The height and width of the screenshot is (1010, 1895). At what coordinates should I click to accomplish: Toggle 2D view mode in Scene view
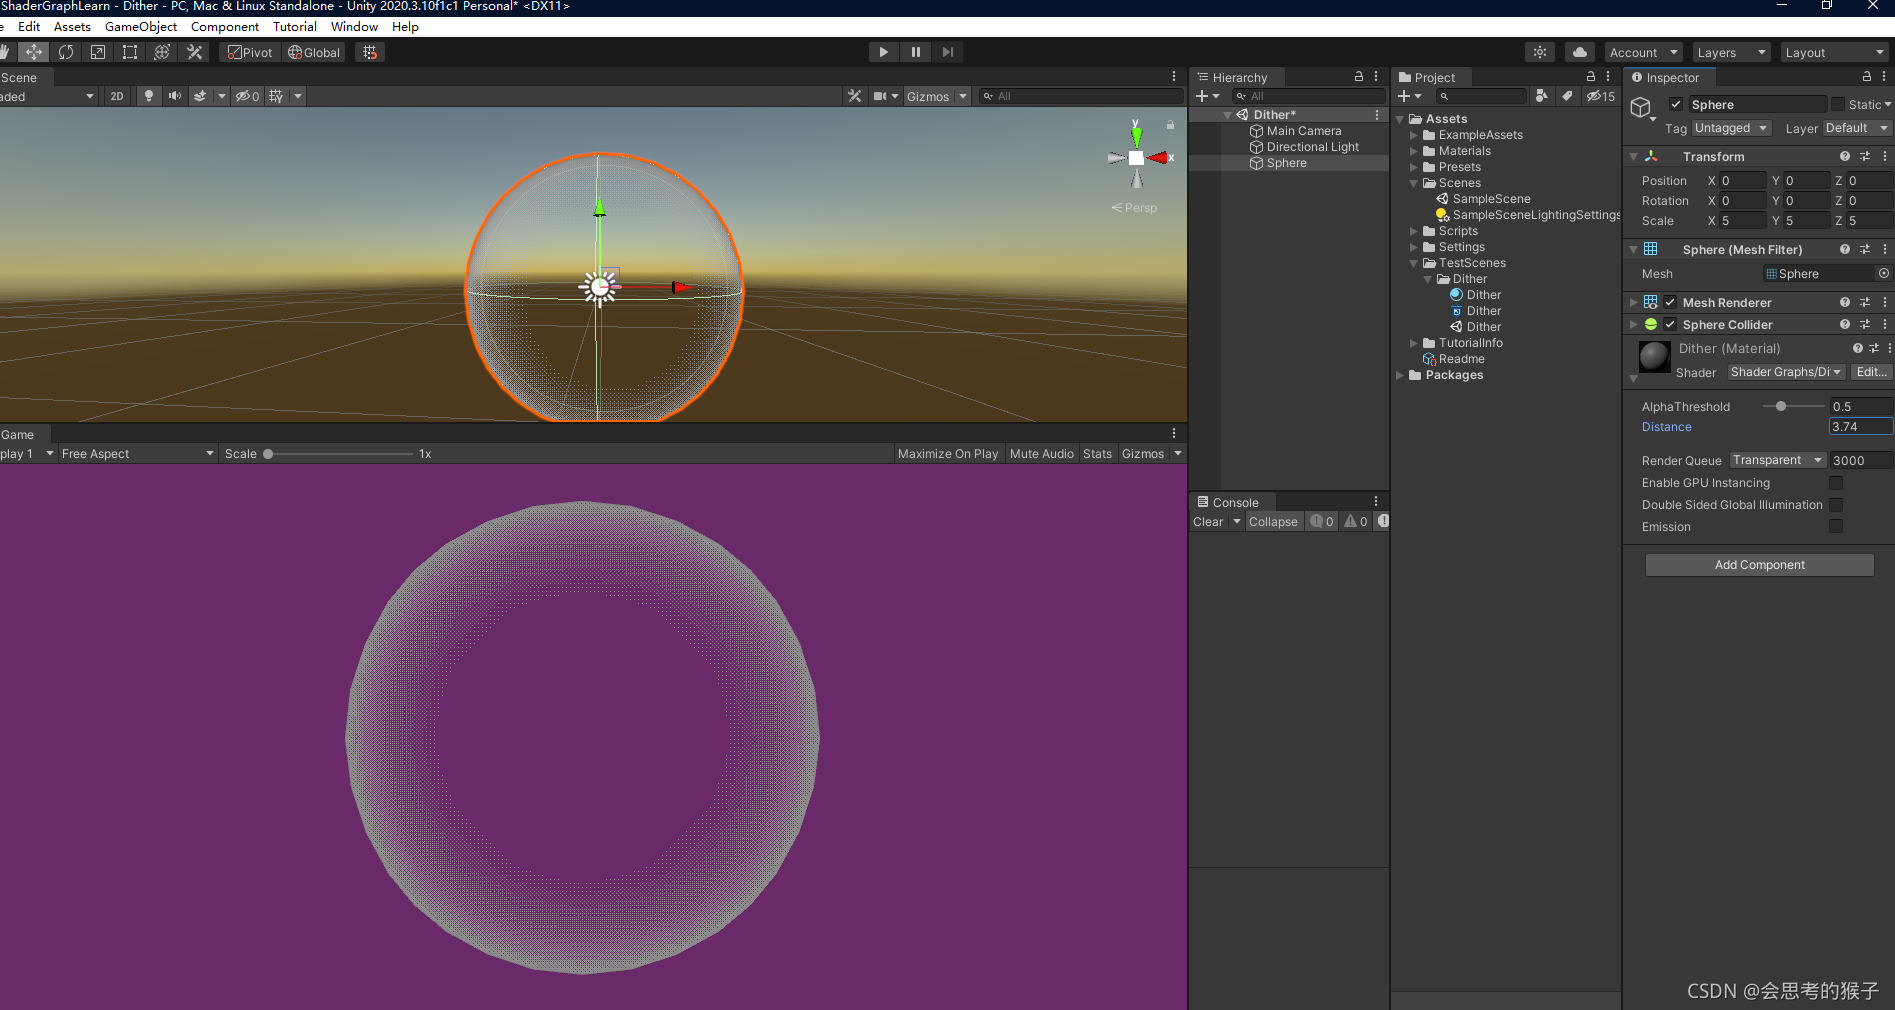click(x=117, y=96)
